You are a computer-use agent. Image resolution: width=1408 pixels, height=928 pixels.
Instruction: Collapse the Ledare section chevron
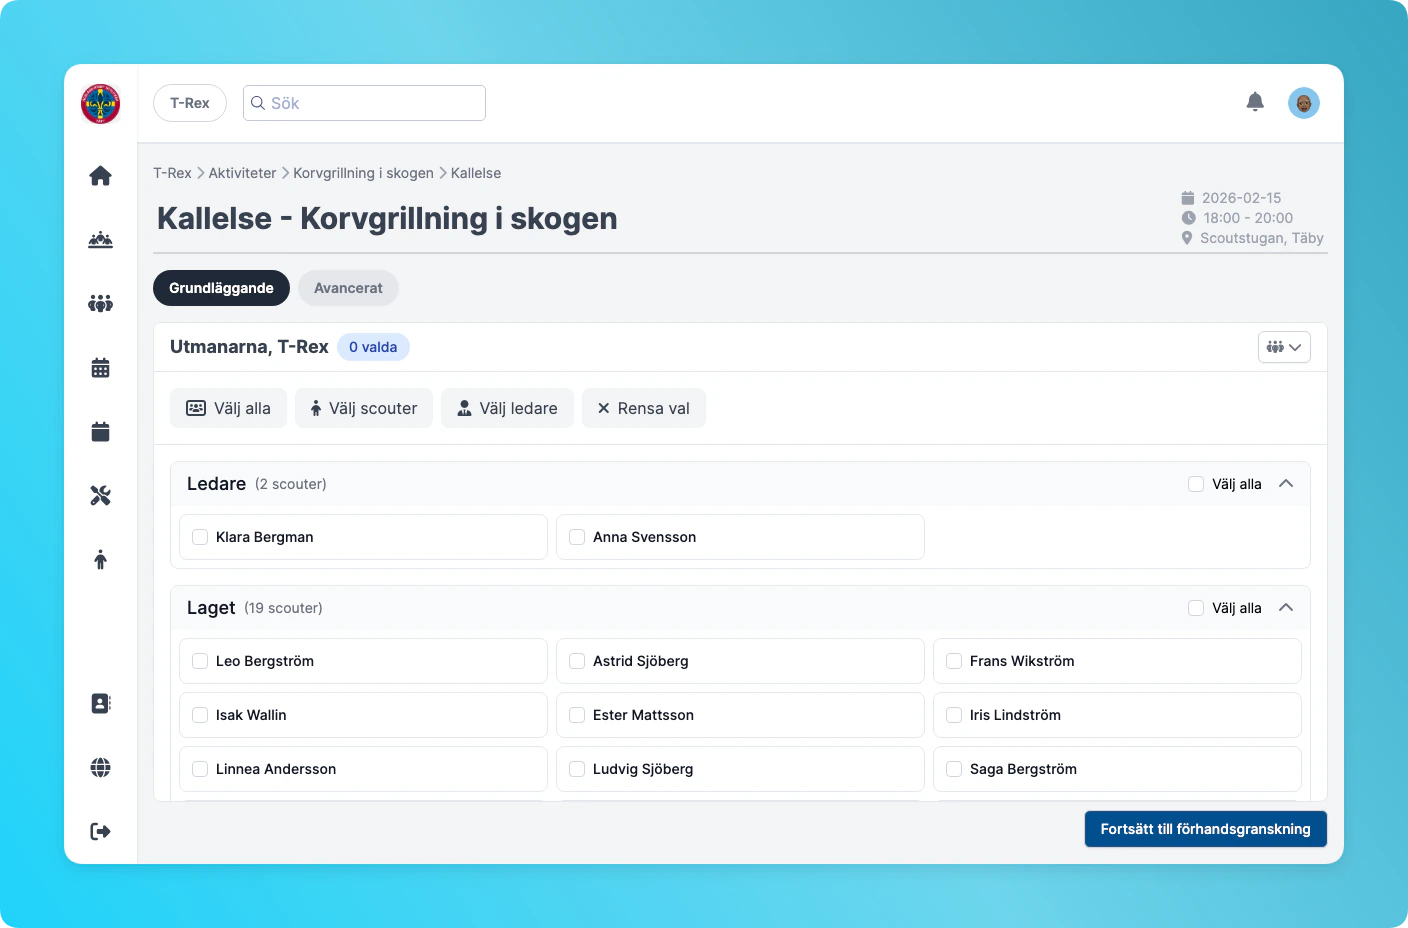coord(1287,483)
